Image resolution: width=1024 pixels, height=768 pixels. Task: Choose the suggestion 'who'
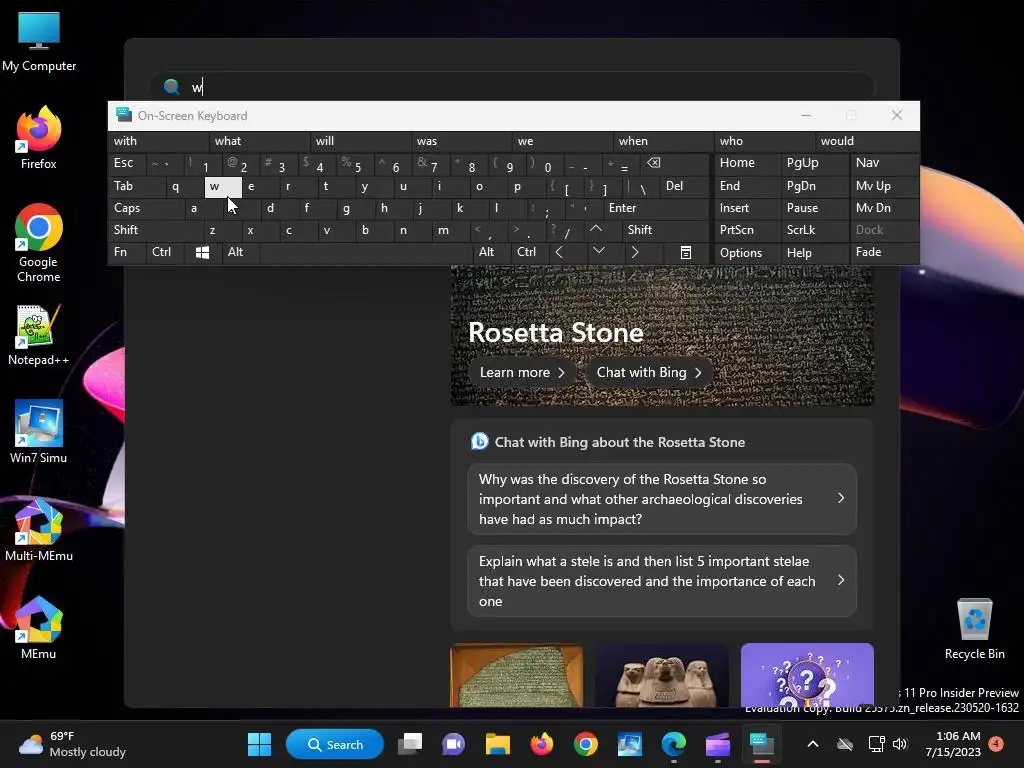[x=765, y=141]
